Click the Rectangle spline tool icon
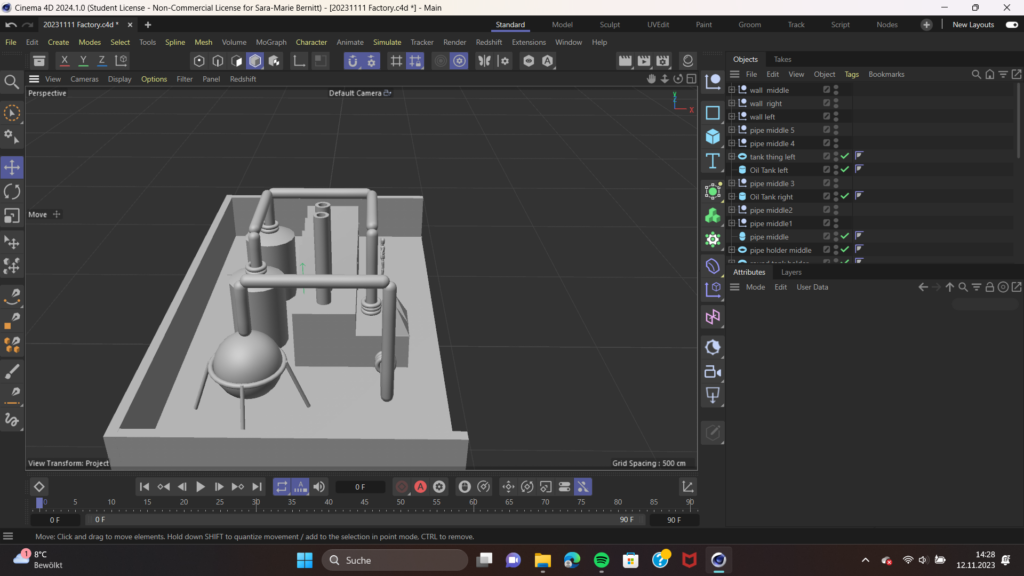1024x576 pixels. (713, 112)
